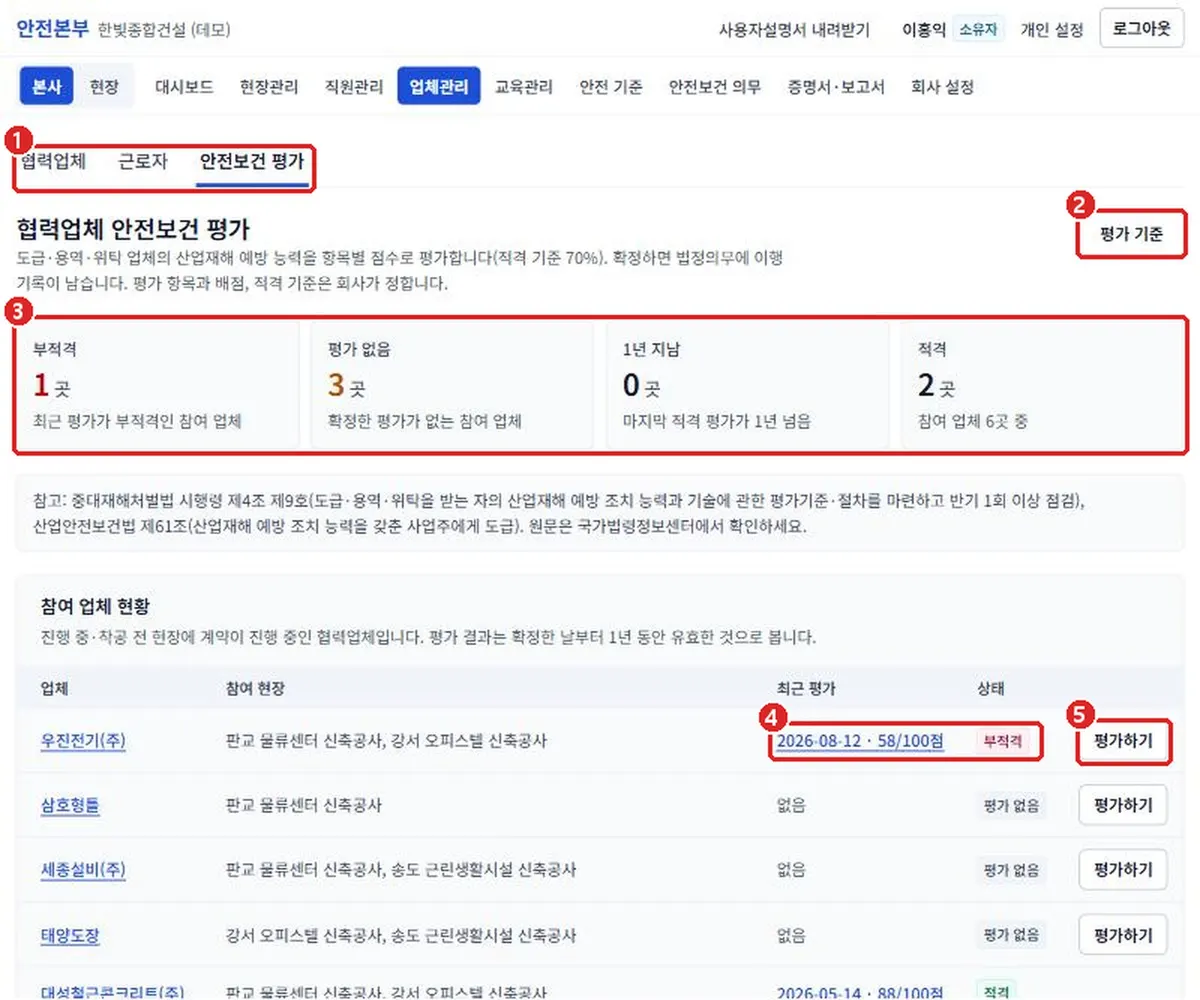Click the 부적격 1곳 summary card
1200x1000 pixels.
point(158,384)
